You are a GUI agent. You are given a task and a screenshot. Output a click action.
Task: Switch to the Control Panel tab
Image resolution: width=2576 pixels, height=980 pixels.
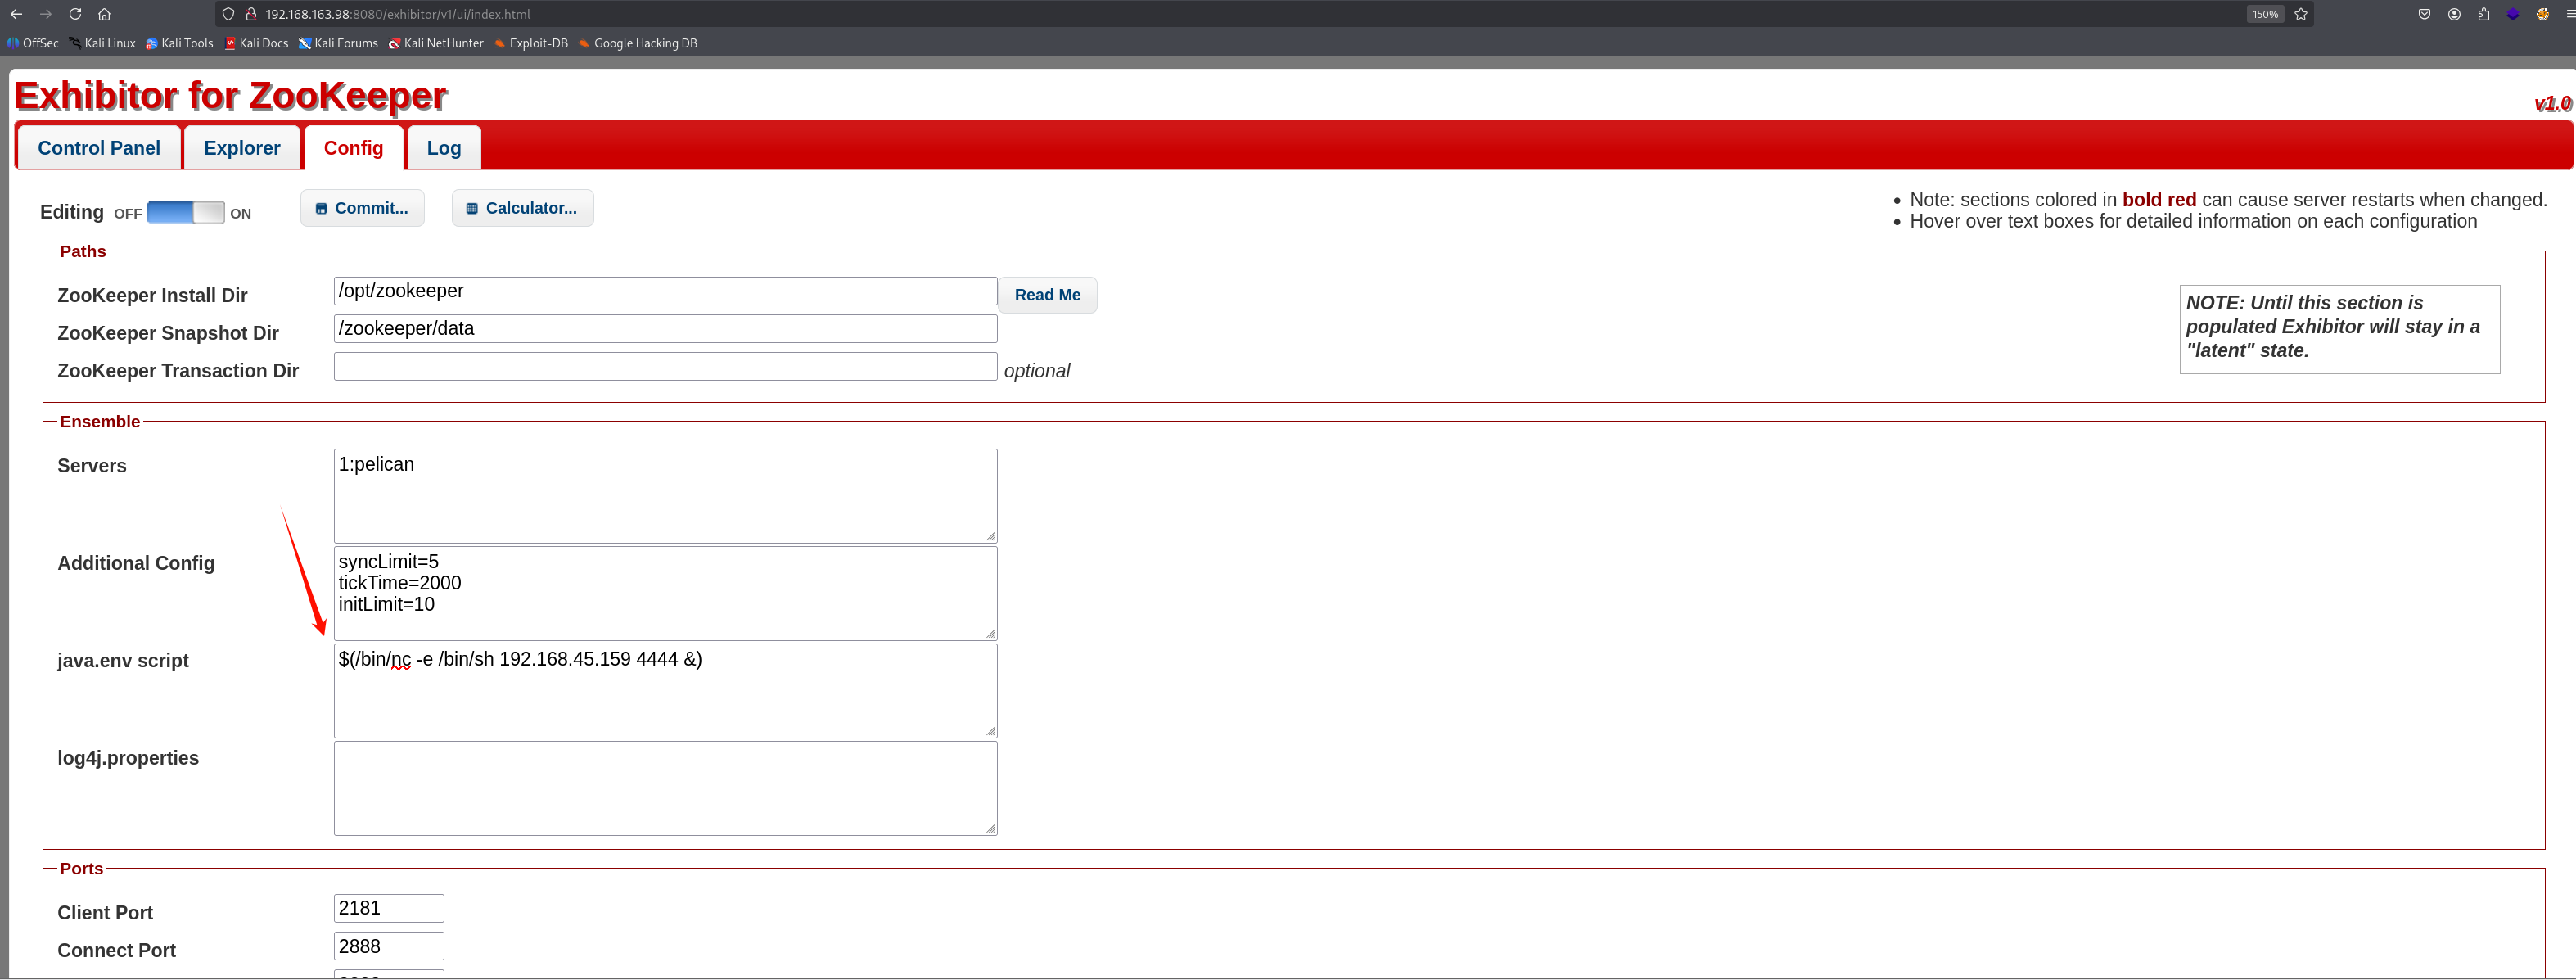tap(99, 148)
